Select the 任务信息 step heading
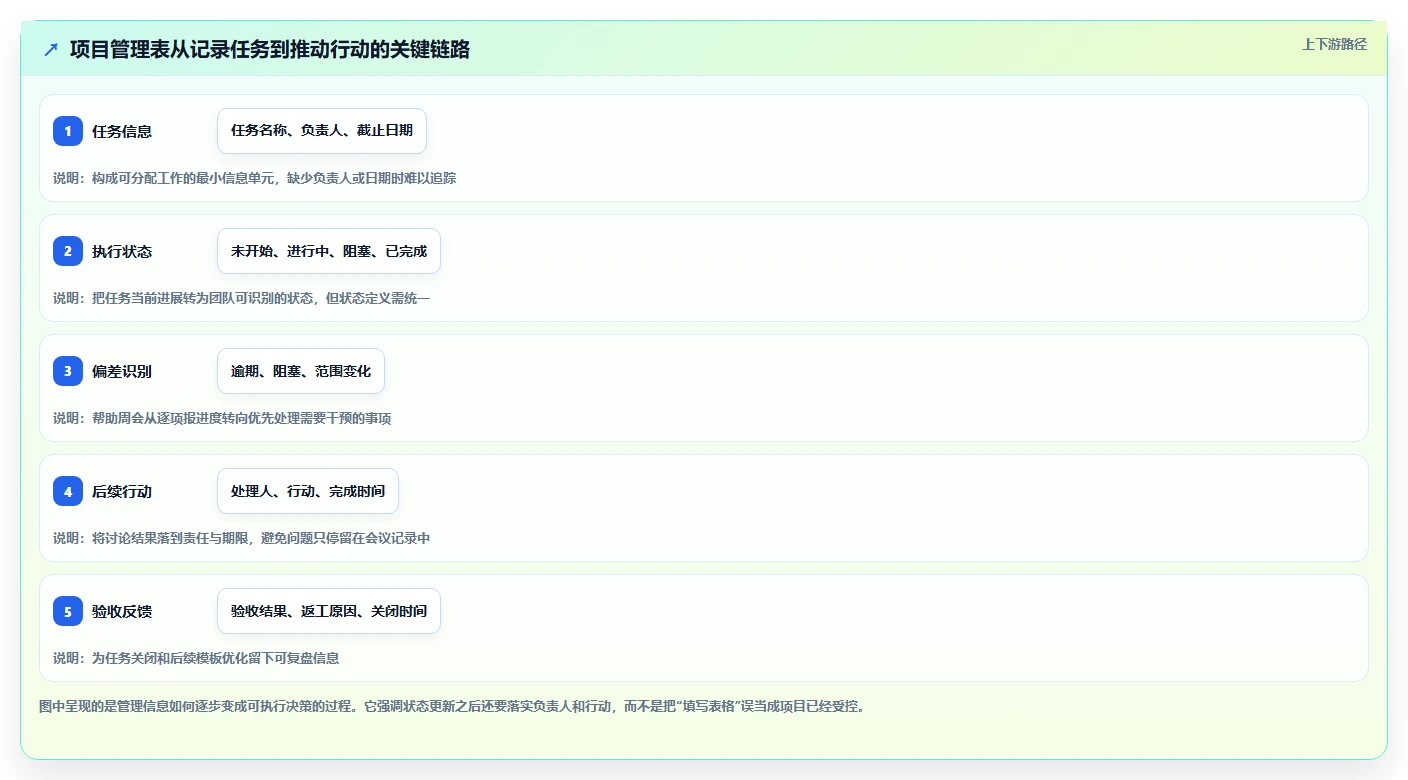1408x780 pixels. pyautogui.click(x=122, y=131)
